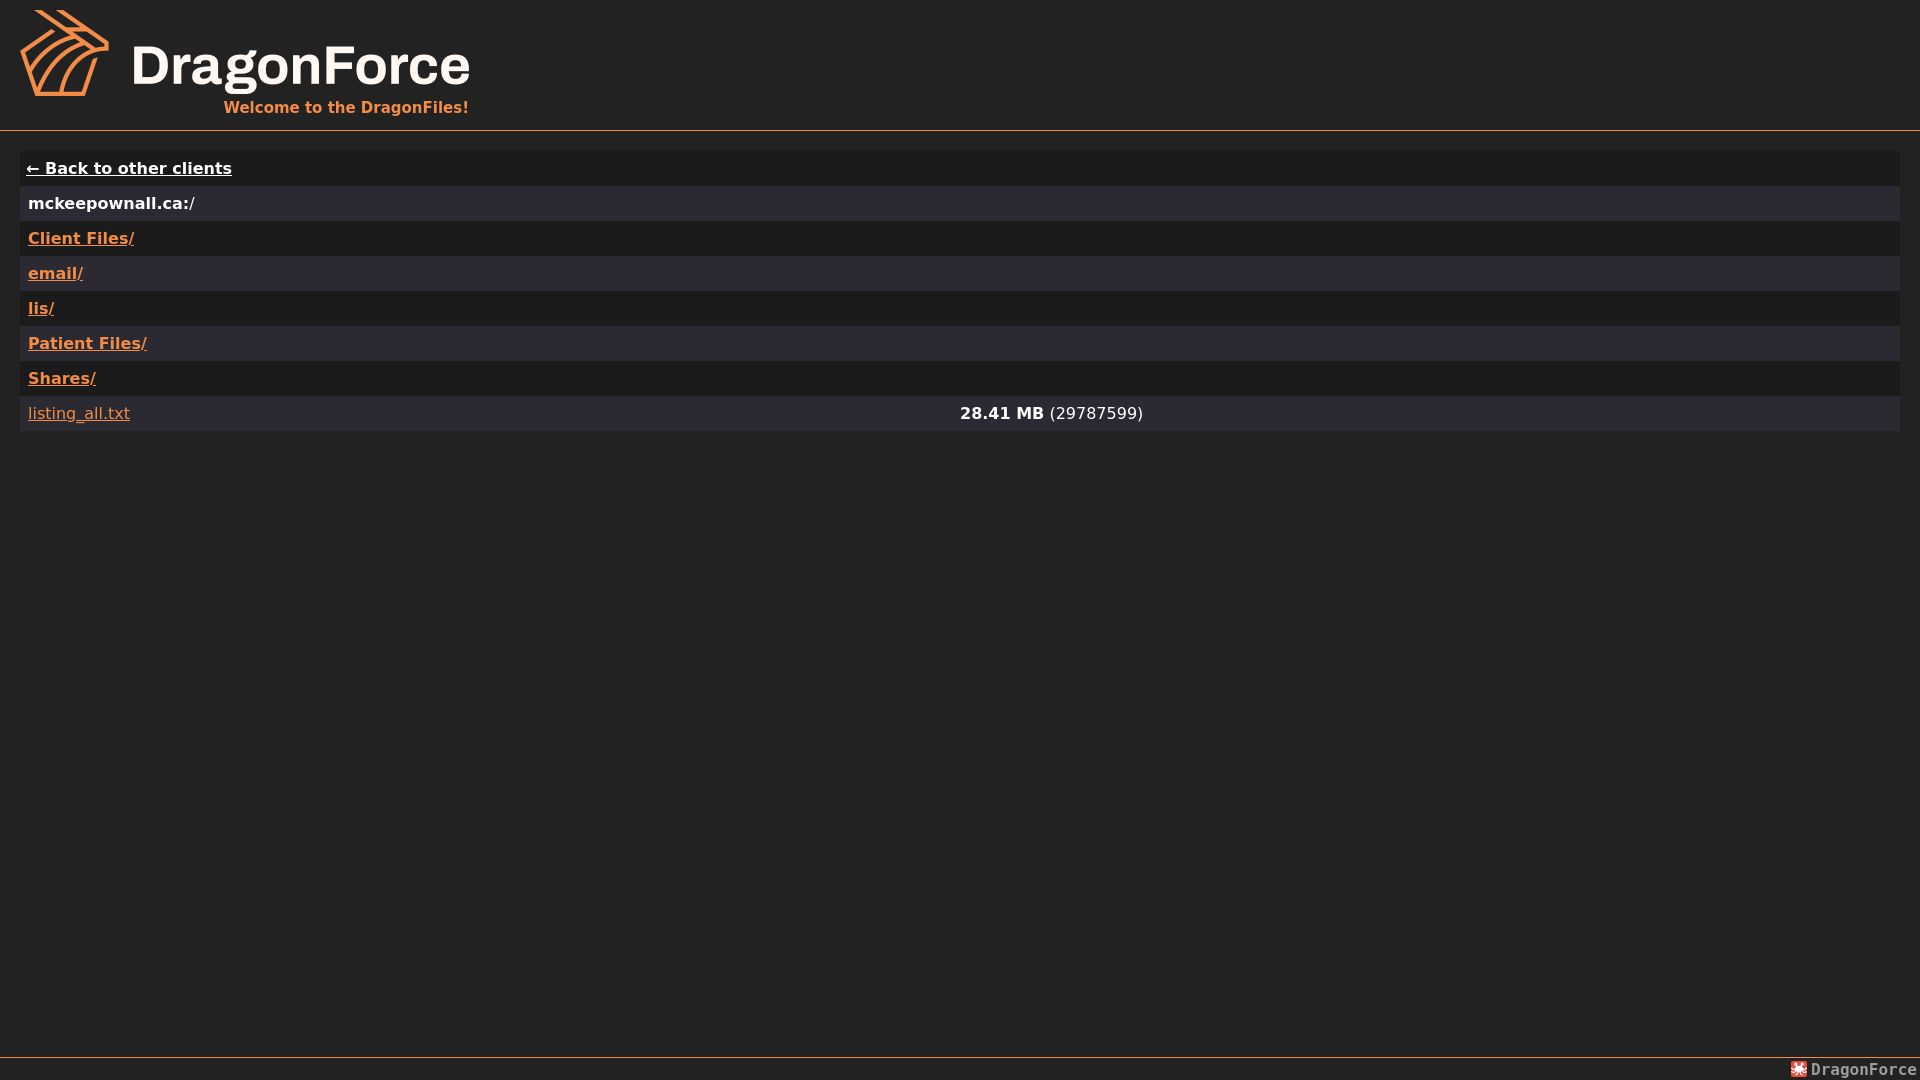
Task: Select the DragonForce header title
Action: (300, 66)
